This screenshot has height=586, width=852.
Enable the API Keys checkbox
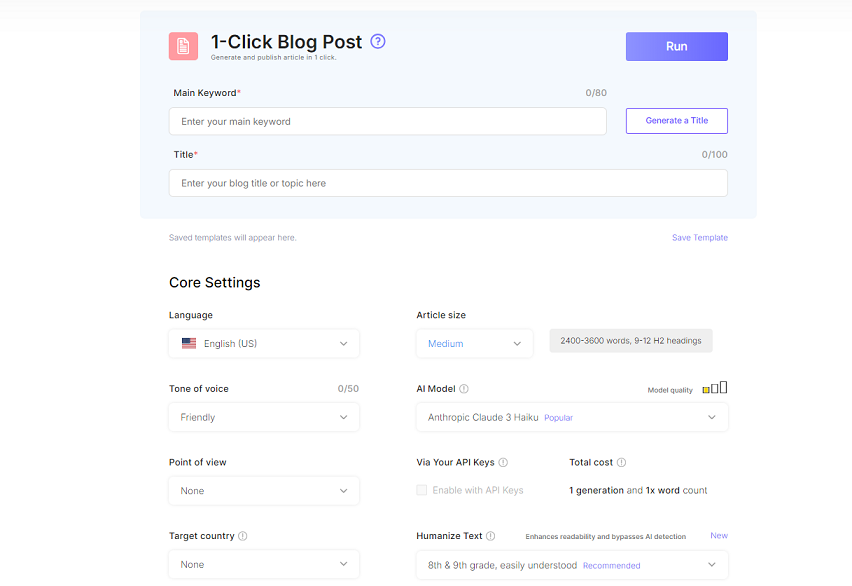click(422, 490)
